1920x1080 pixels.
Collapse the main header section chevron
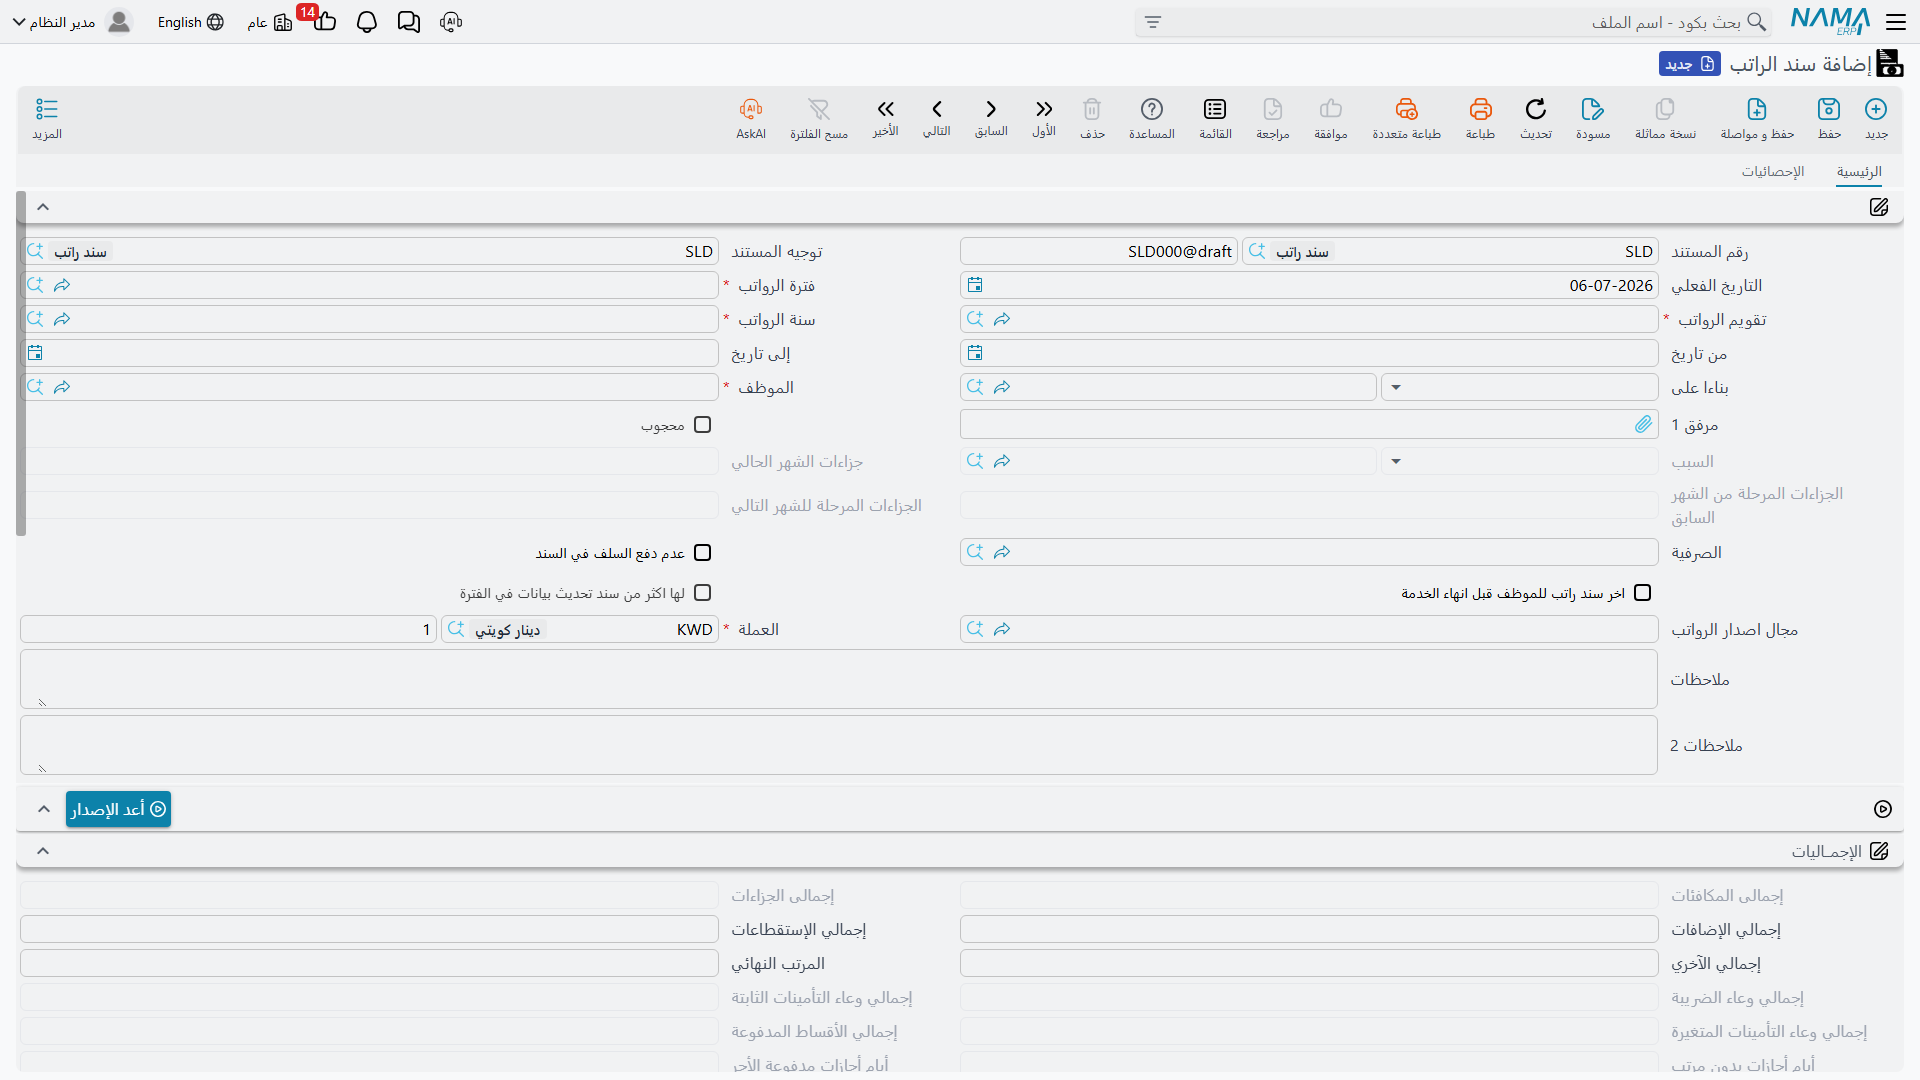point(43,207)
